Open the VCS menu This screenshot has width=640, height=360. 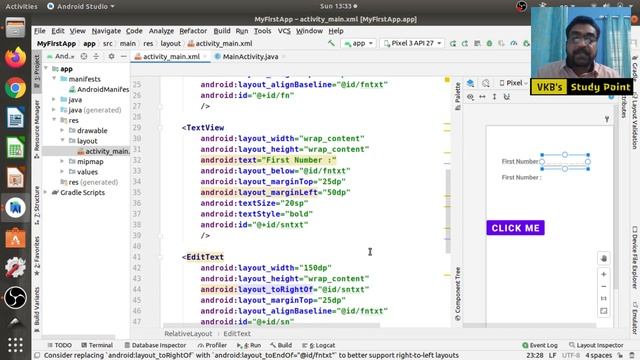click(x=284, y=31)
